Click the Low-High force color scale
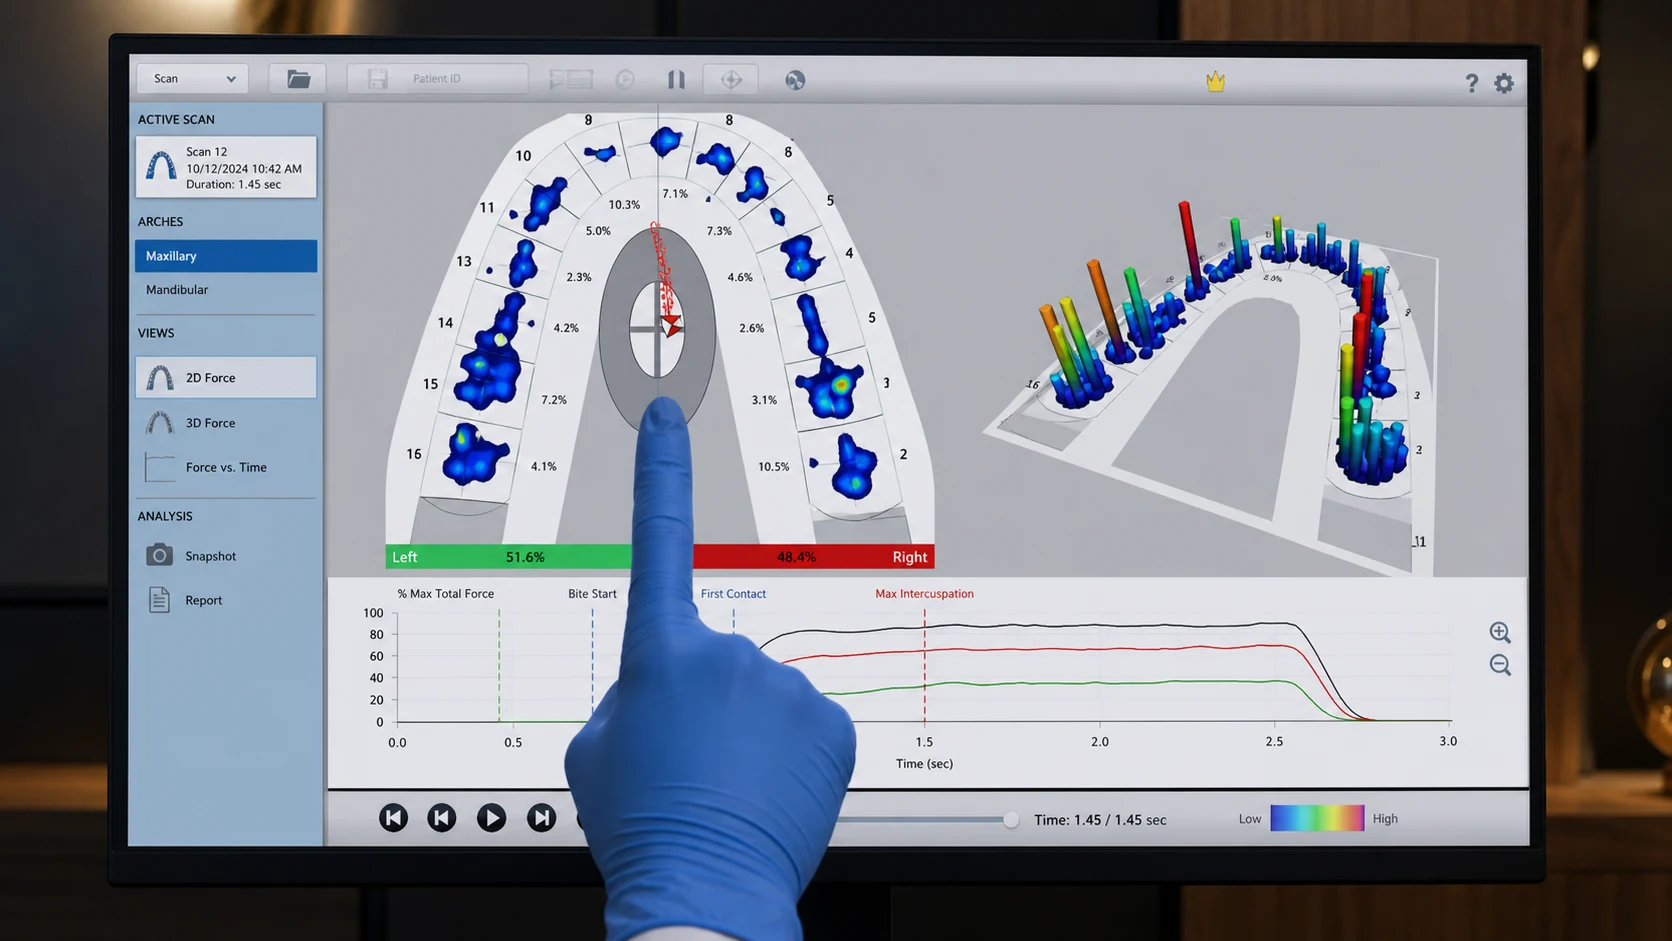 click(x=1317, y=818)
